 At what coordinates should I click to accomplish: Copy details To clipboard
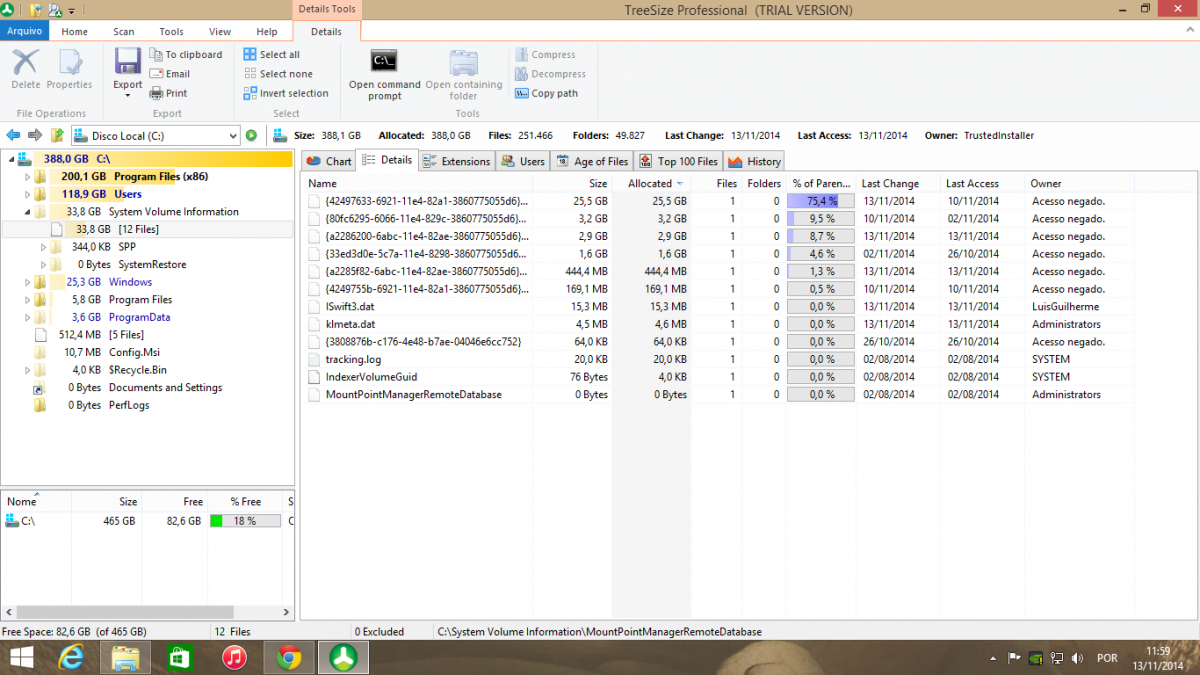[x=186, y=55]
